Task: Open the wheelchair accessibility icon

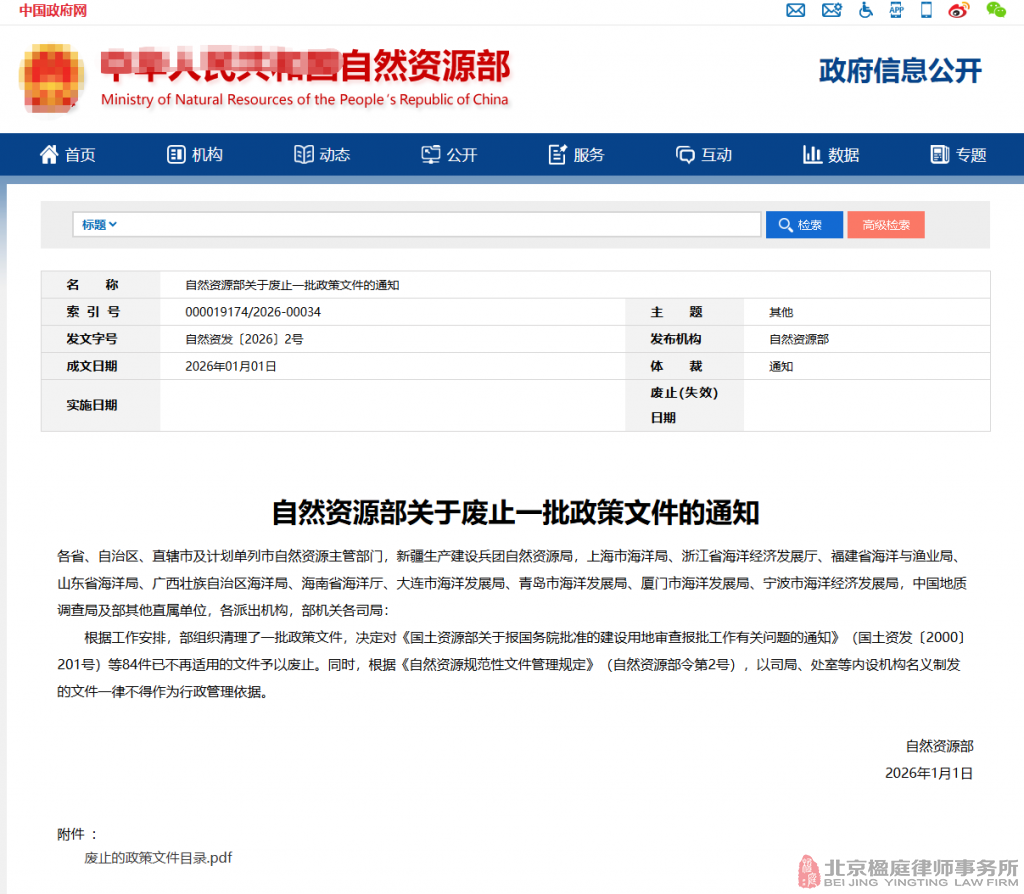Action: (x=865, y=10)
